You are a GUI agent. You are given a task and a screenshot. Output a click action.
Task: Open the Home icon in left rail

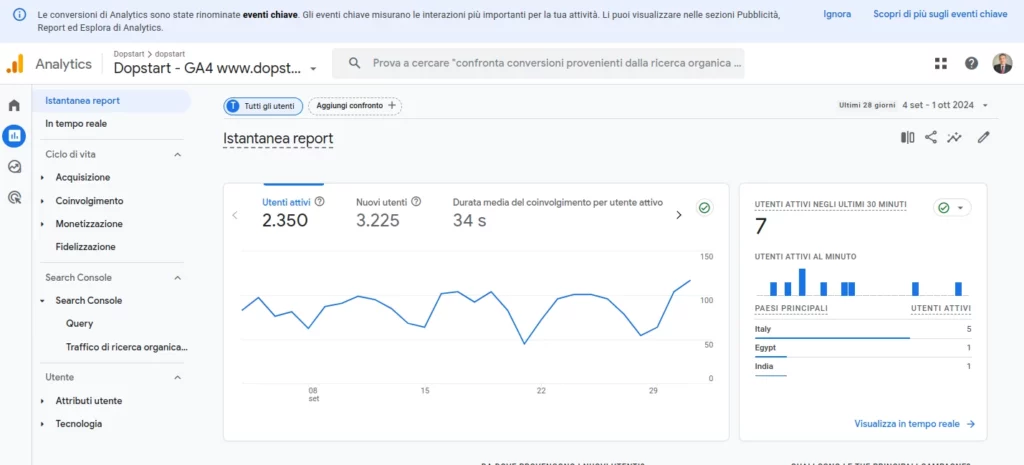pos(14,105)
